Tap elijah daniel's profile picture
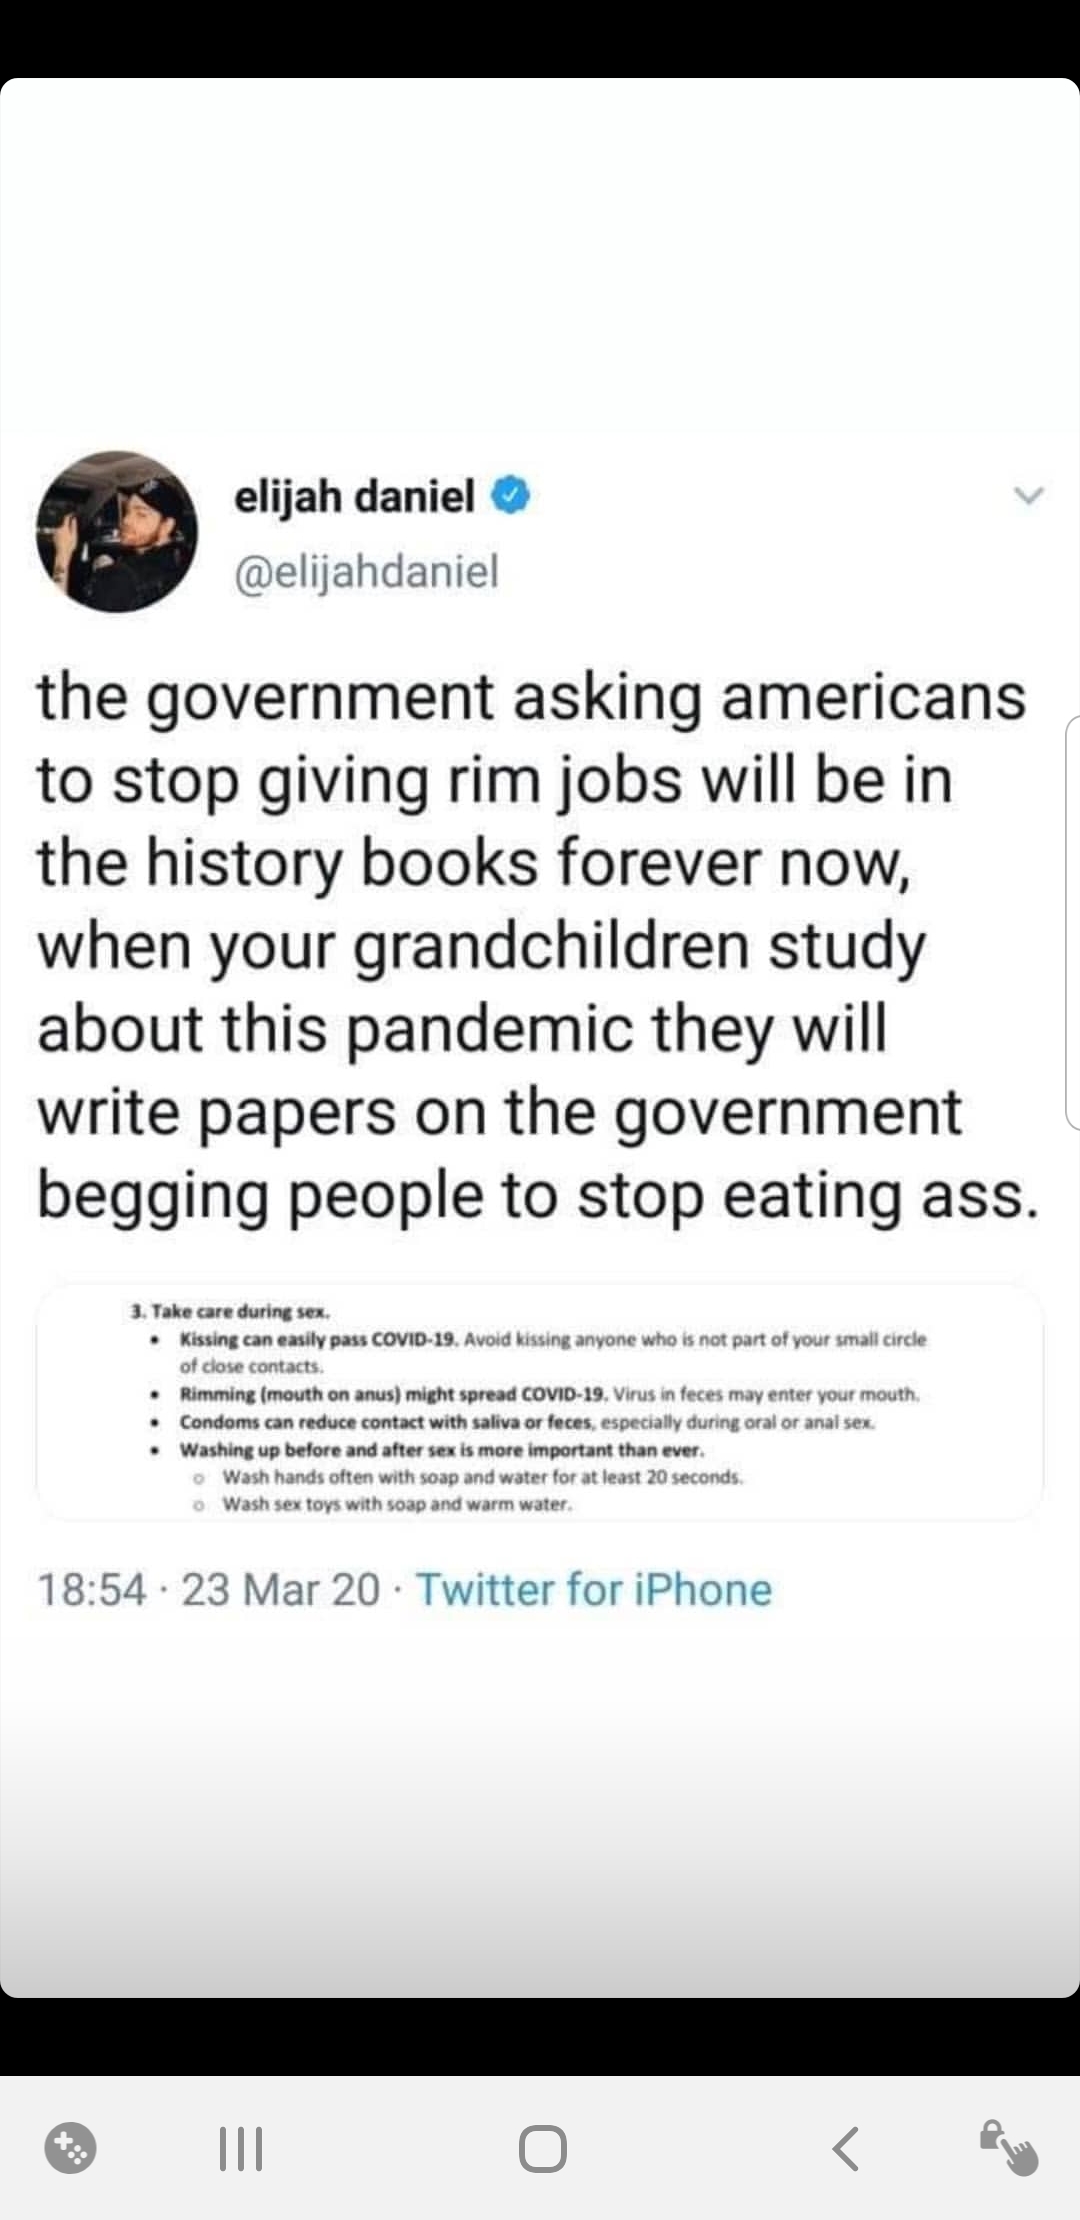1080x2220 pixels. pos(117,531)
